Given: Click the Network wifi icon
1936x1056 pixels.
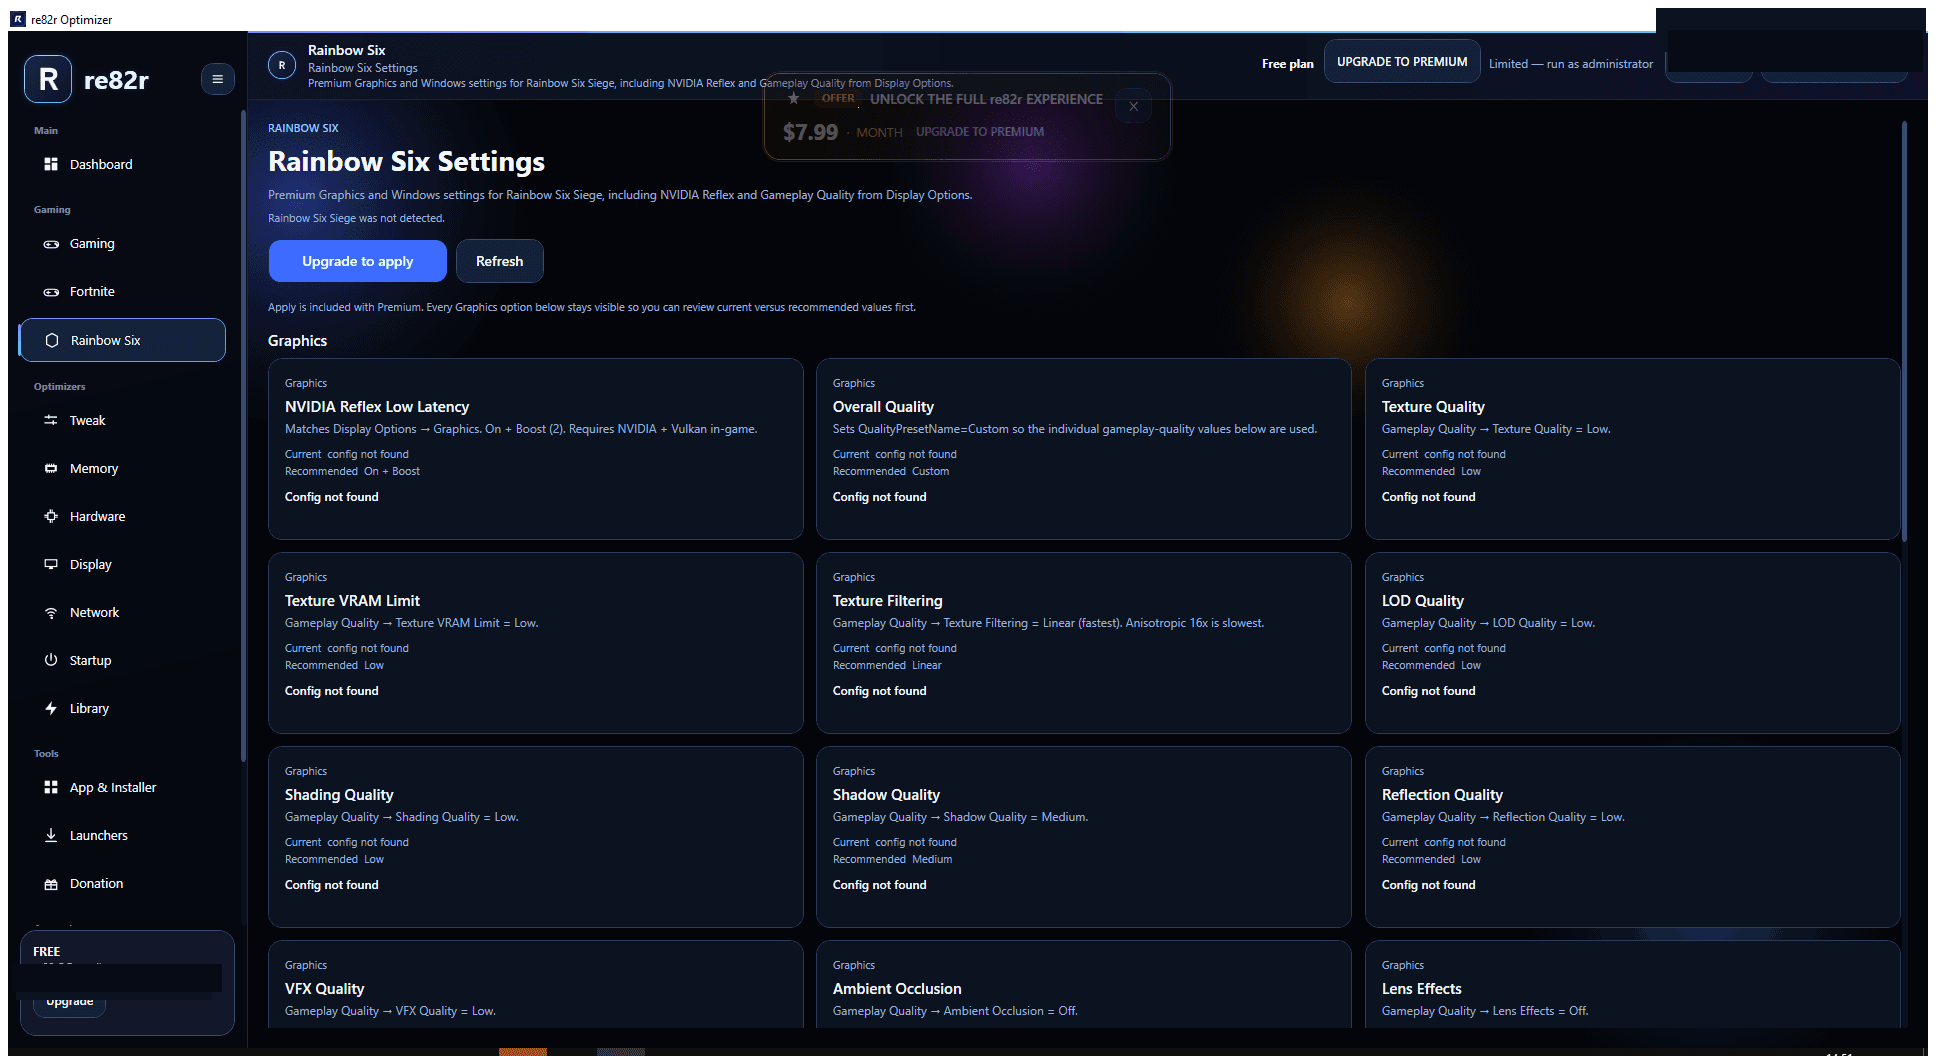Looking at the screenshot, I should coord(51,612).
